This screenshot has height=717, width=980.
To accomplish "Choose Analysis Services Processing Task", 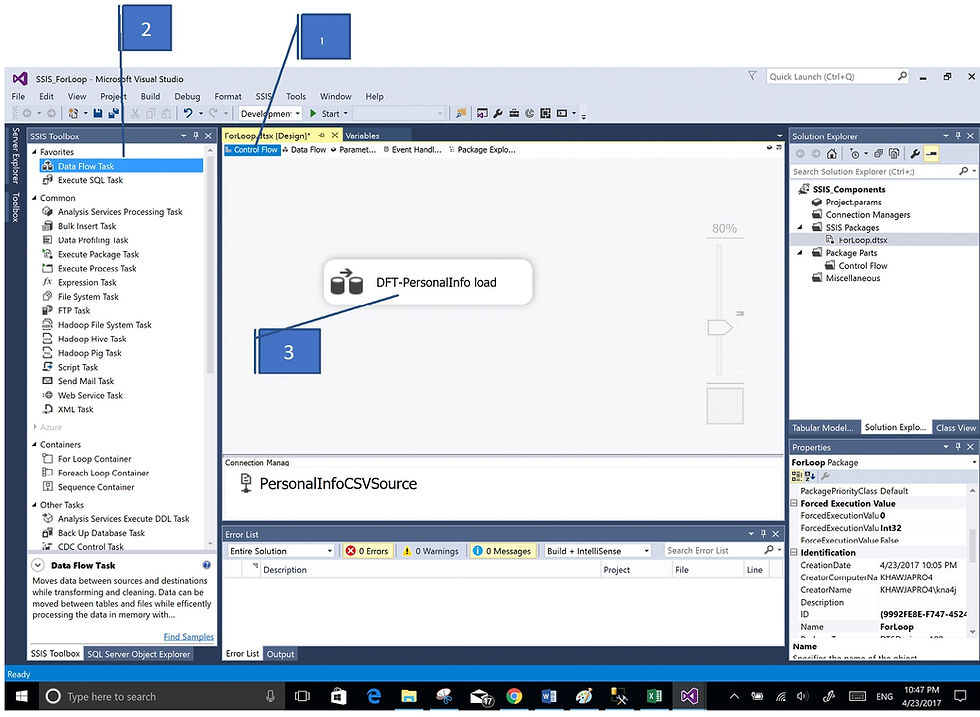I will 122,212.
